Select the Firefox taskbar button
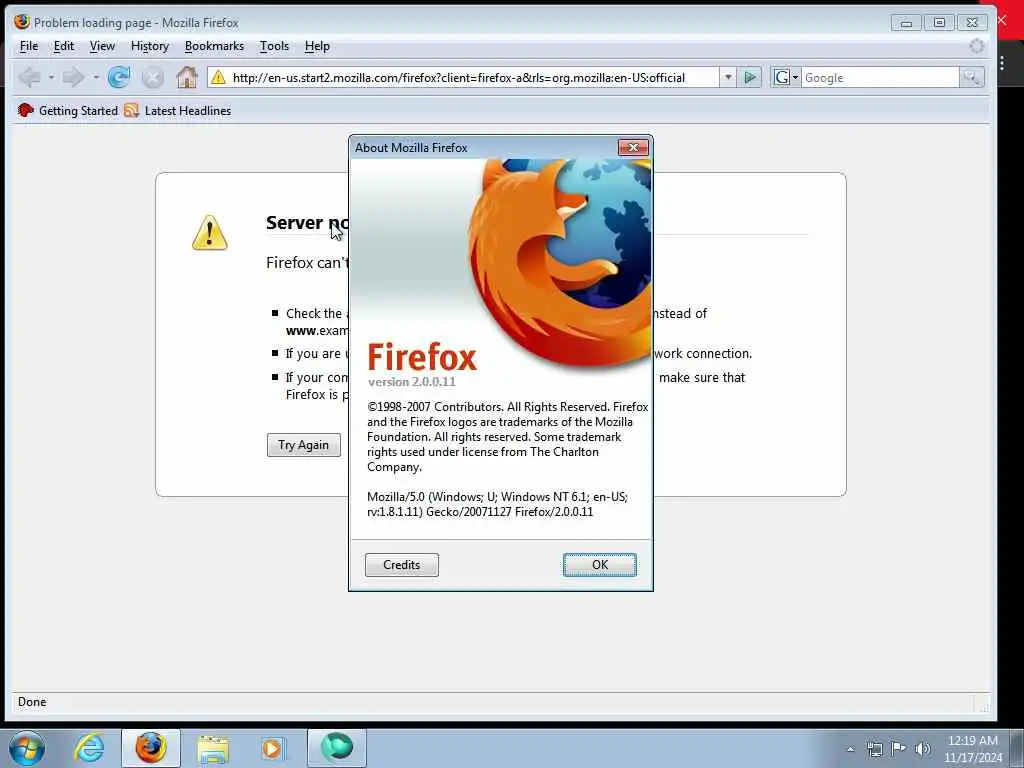This screenshot has width=1024, height=768. (x=151, y=748)
